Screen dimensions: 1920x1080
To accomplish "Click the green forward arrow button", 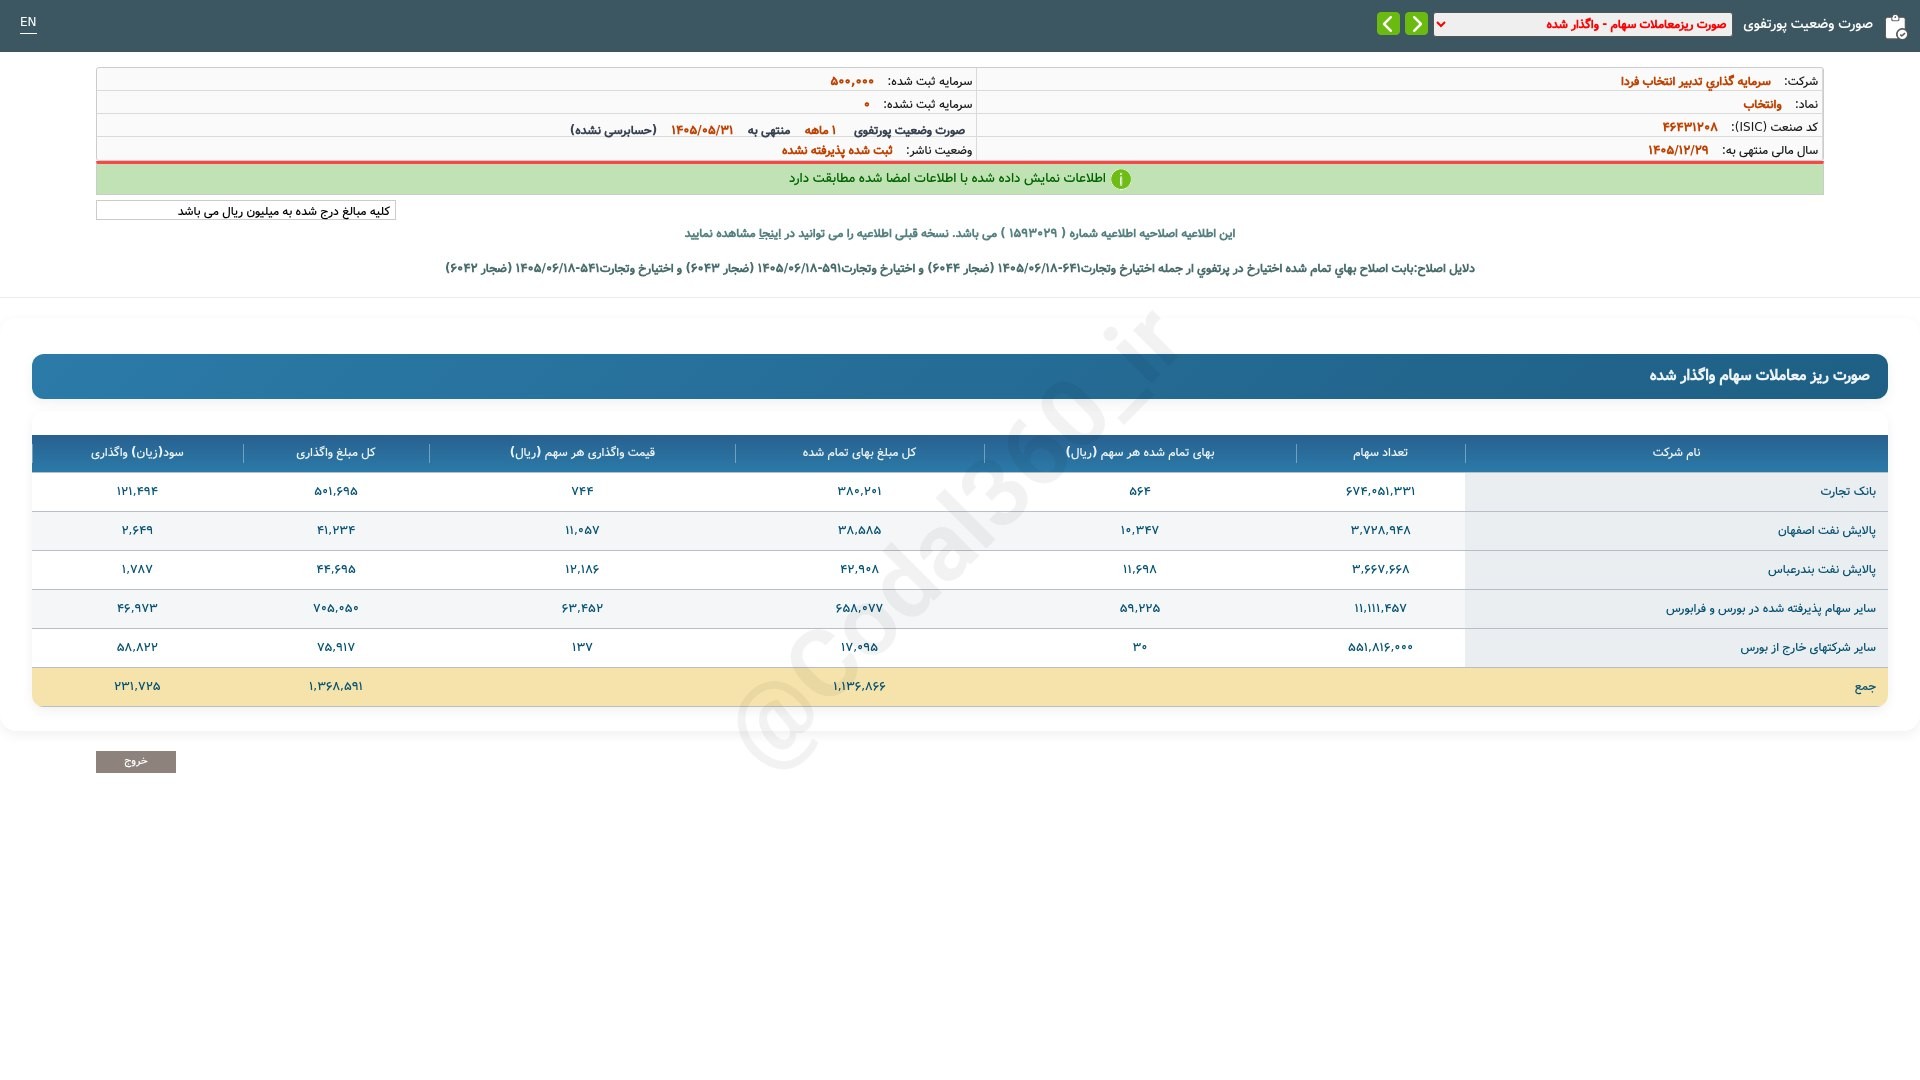I will tap(1416, 24).
